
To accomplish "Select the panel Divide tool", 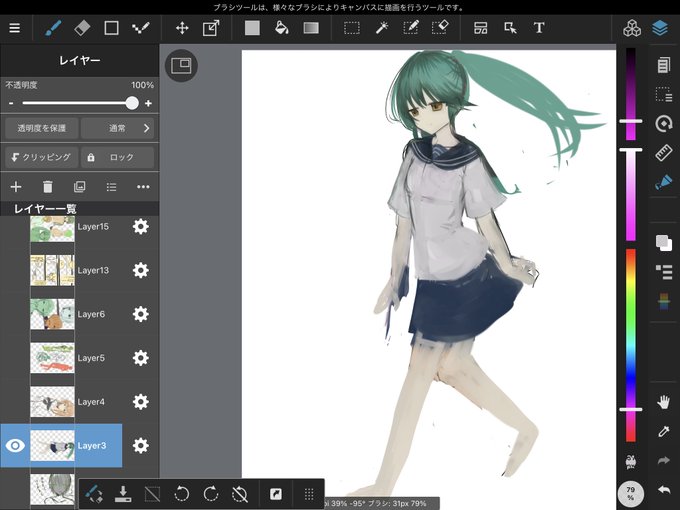I will pyautogui.click(x=481, y=29).
